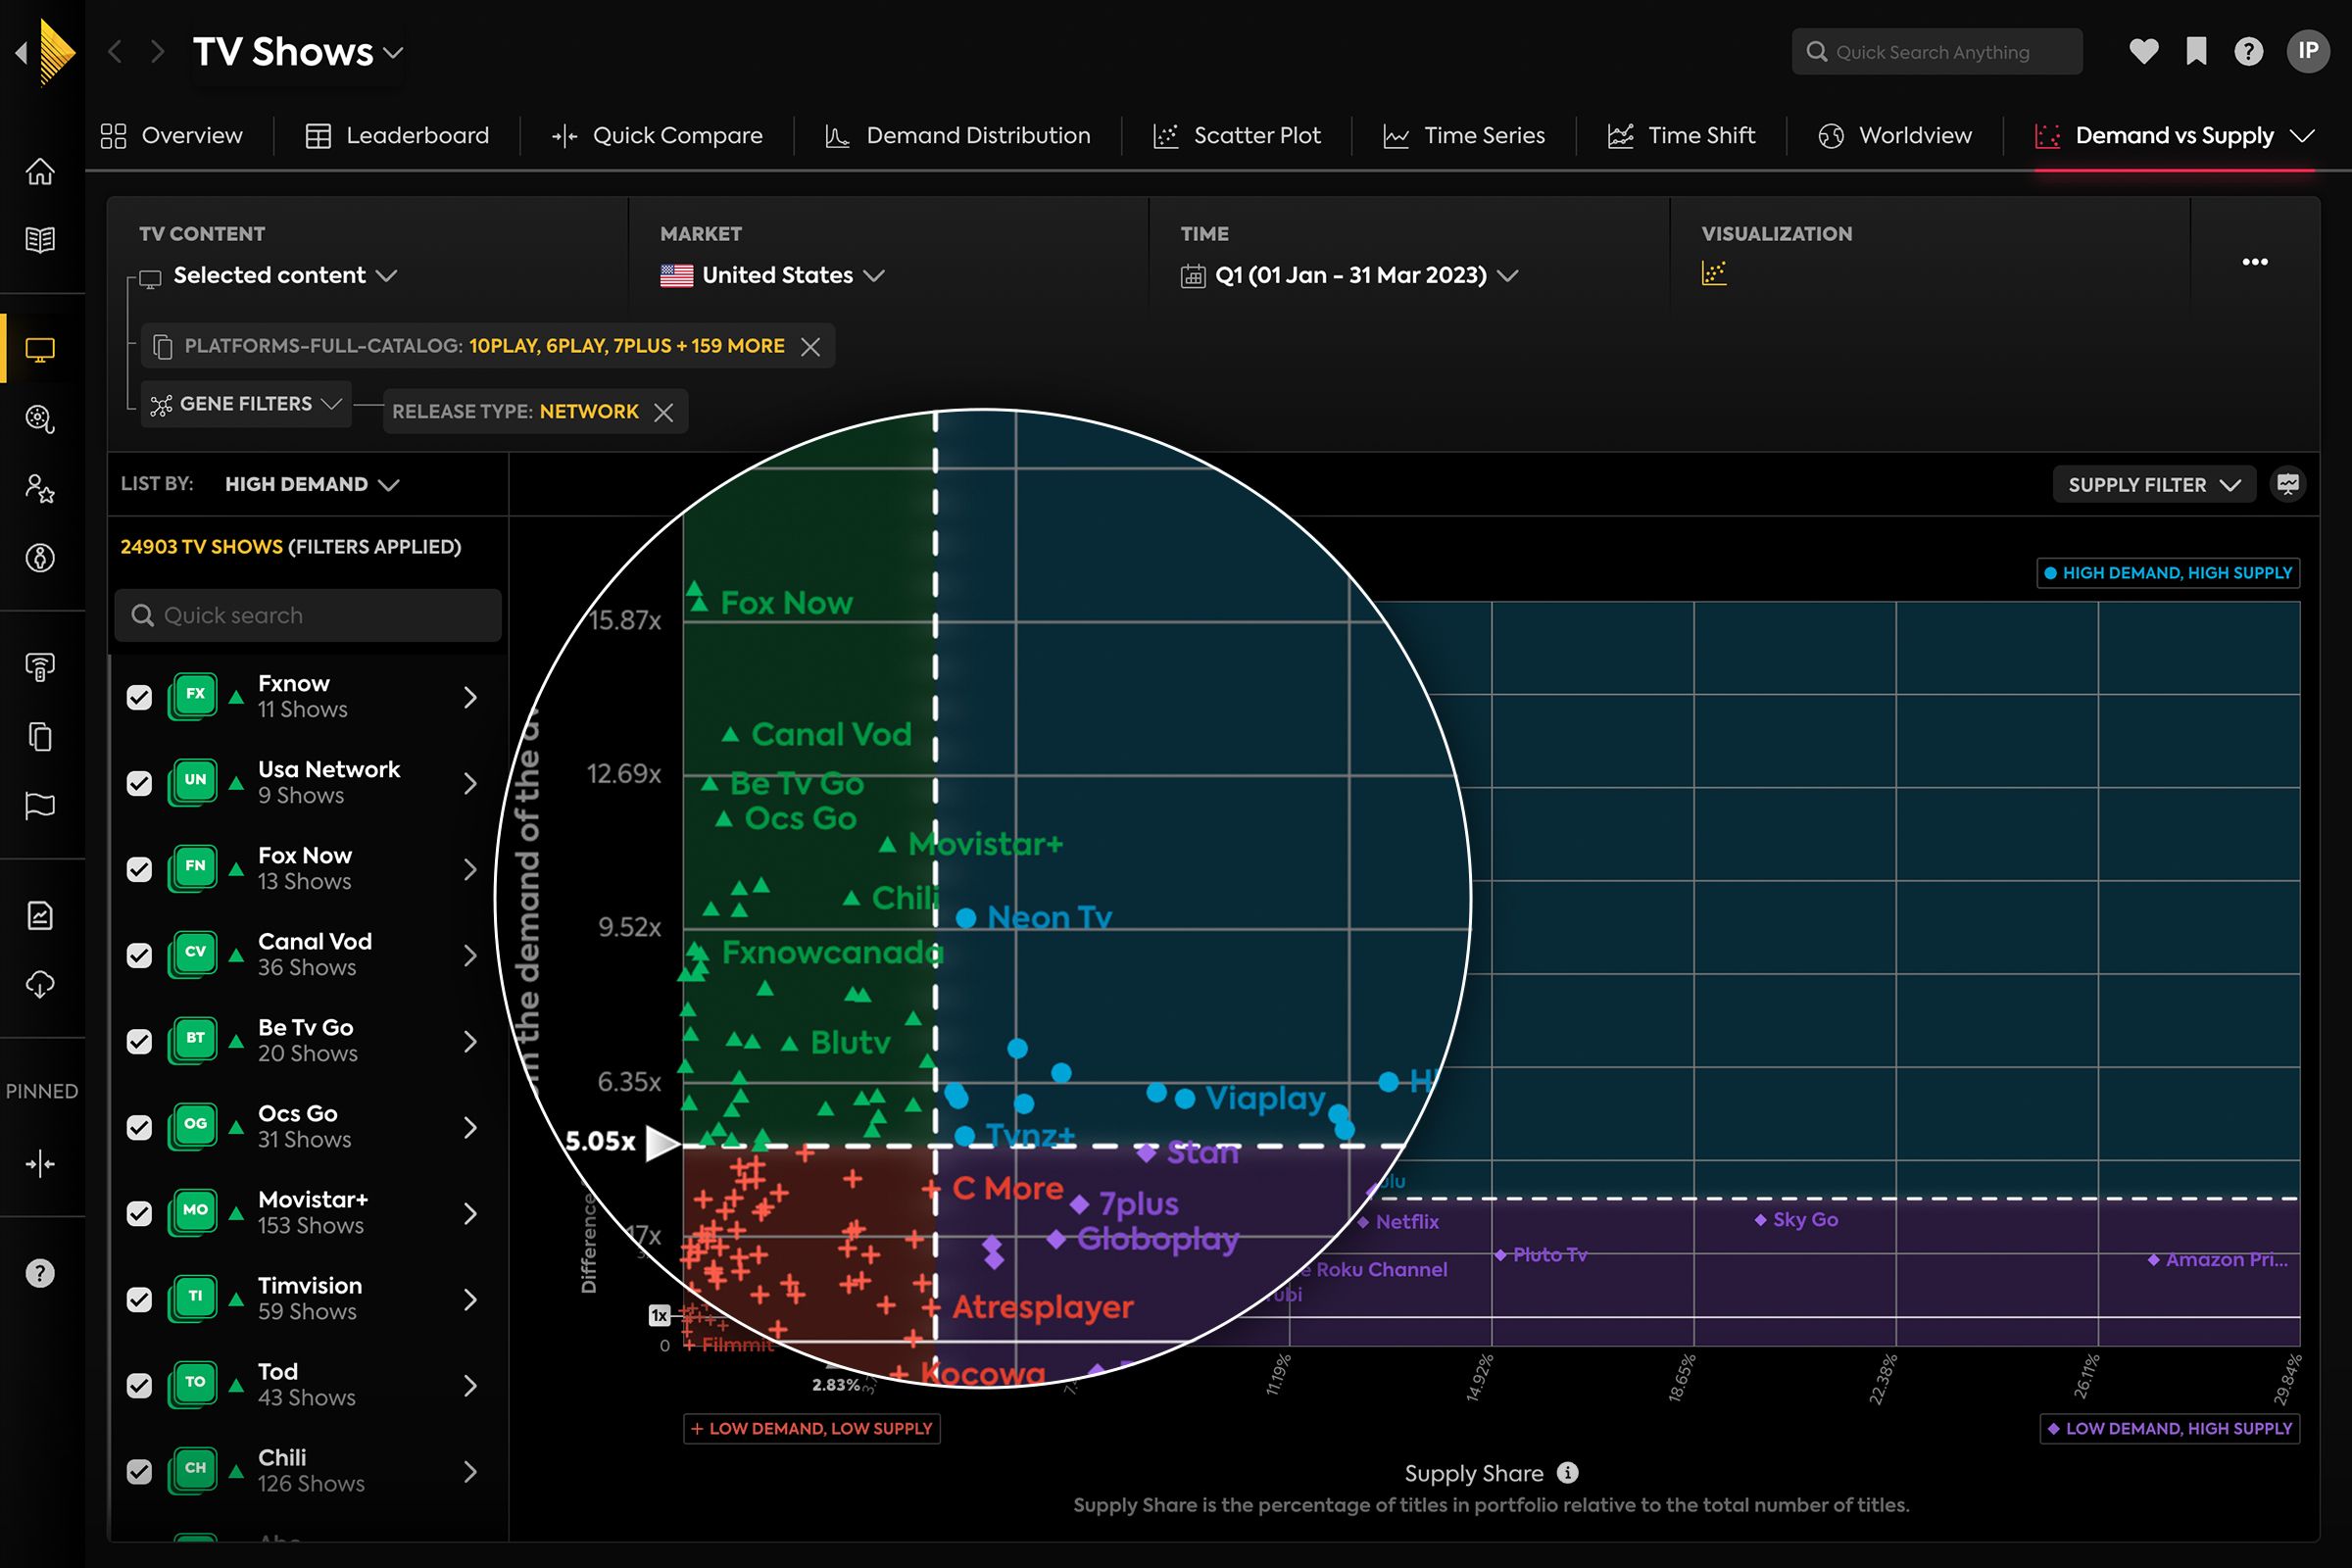Click the Low Demand, Low Supply legend
The width and height of the screenshot is (2352, 1568).
point(812,1428)
